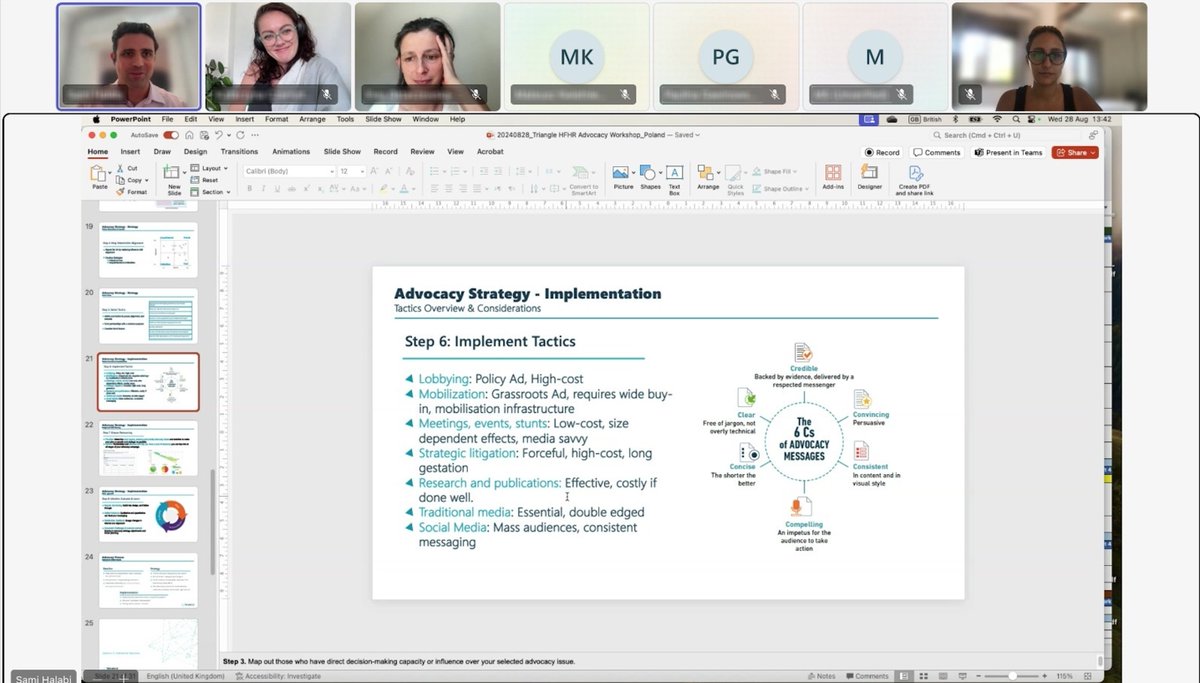Activate the Format painter brush
1200x683 pixels.
(x=121, y=192)
